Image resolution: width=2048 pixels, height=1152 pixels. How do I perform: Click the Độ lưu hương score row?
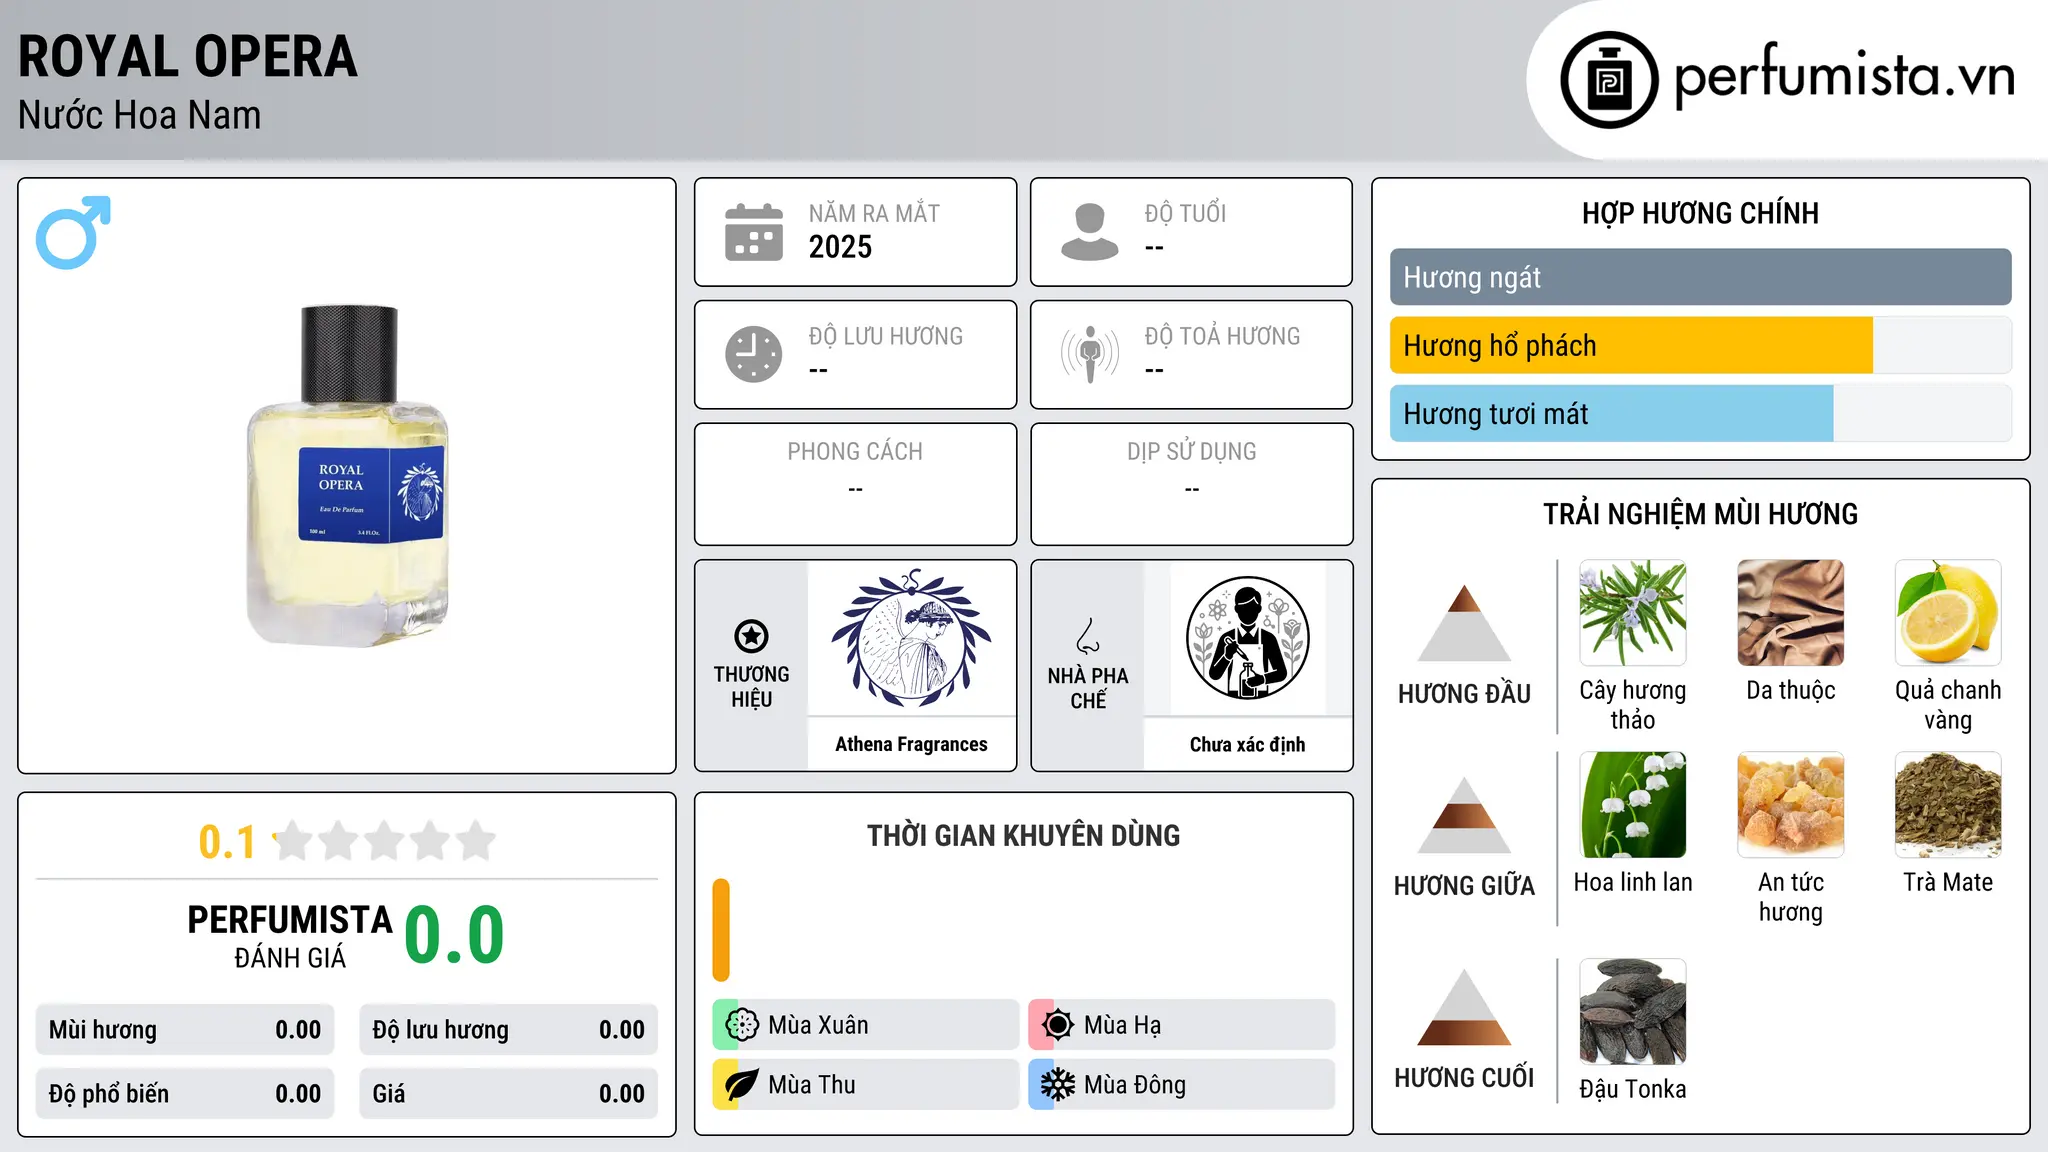[509, 1030]
